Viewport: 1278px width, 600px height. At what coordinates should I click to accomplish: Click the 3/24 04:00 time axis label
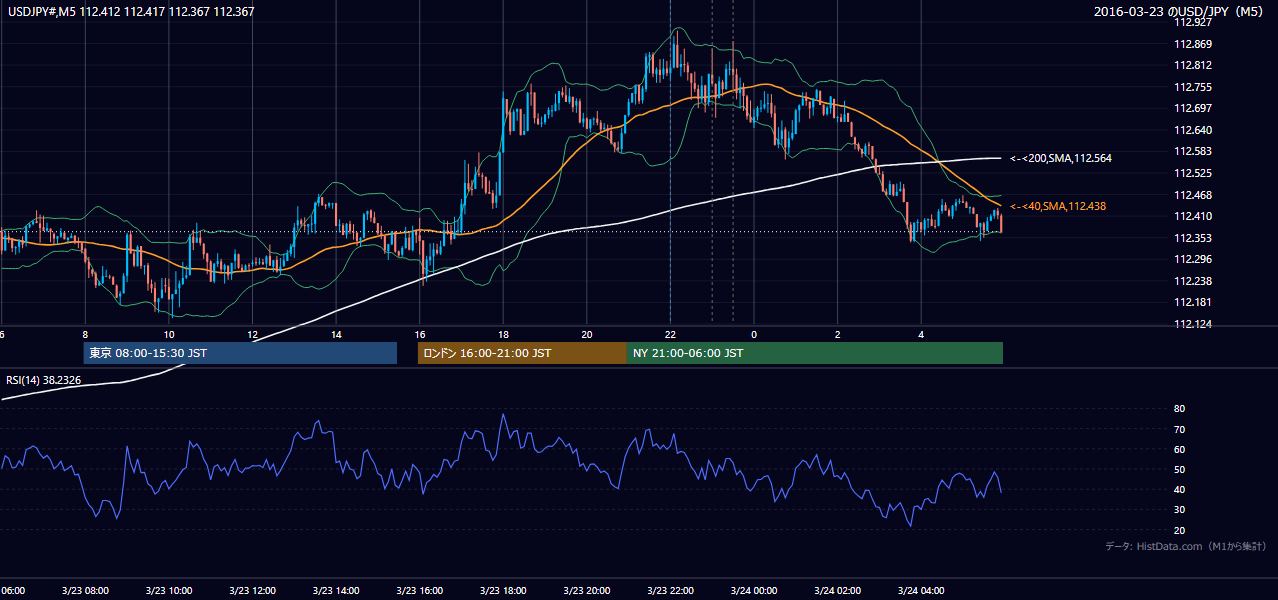(920, 590)
